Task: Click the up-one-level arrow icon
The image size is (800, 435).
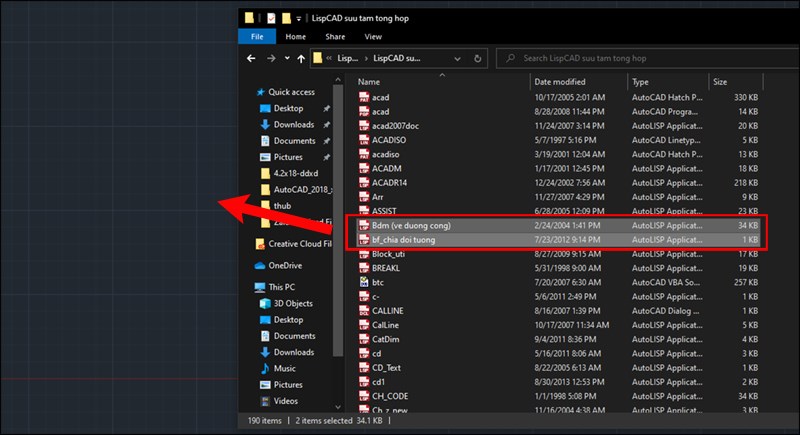Action: point(301,59)
